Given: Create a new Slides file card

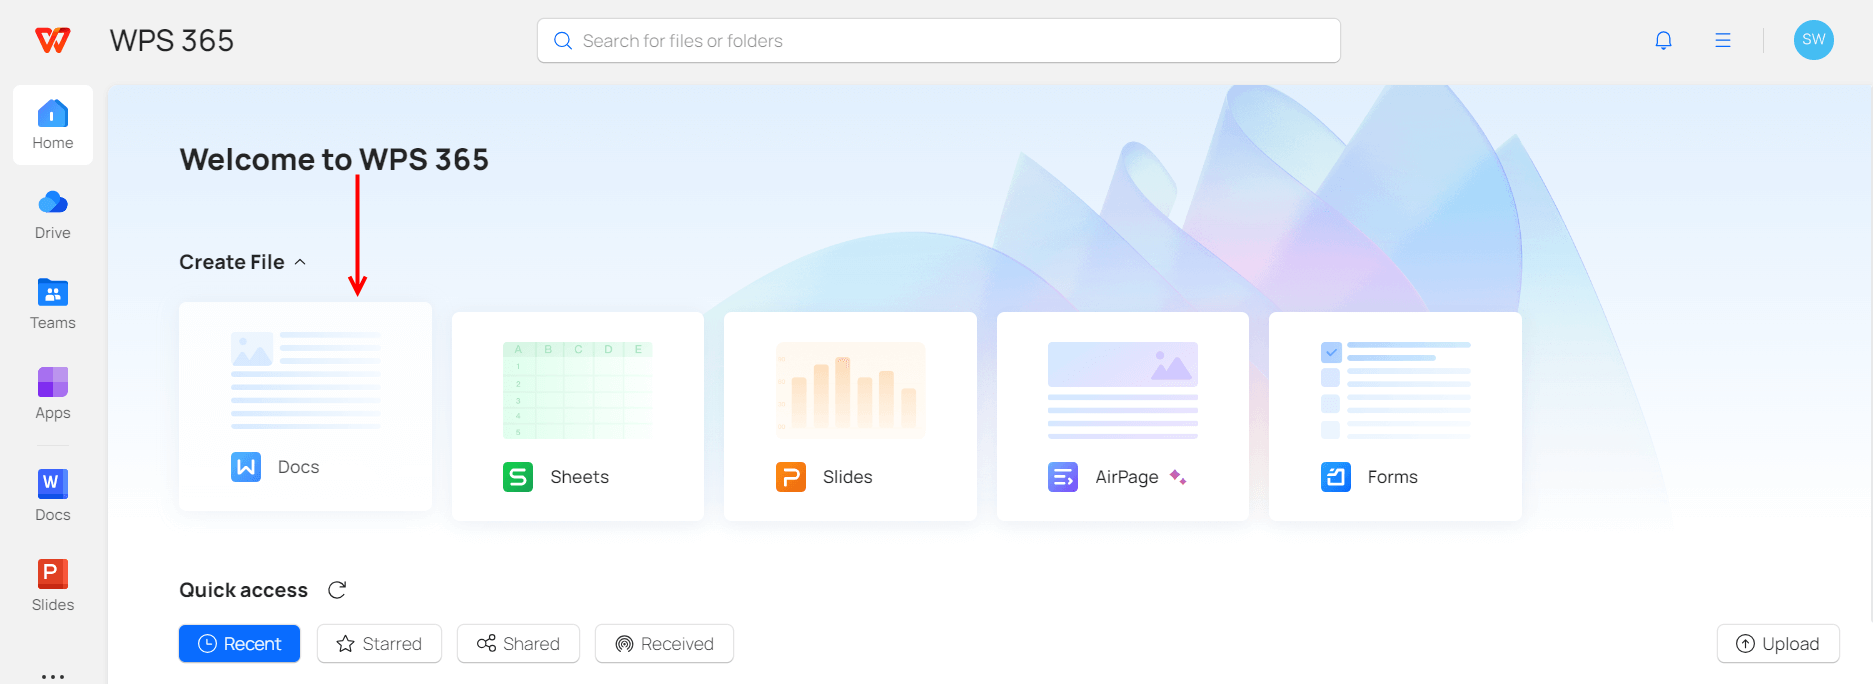Looking at the screenshot, I should (x=850, y=416).
